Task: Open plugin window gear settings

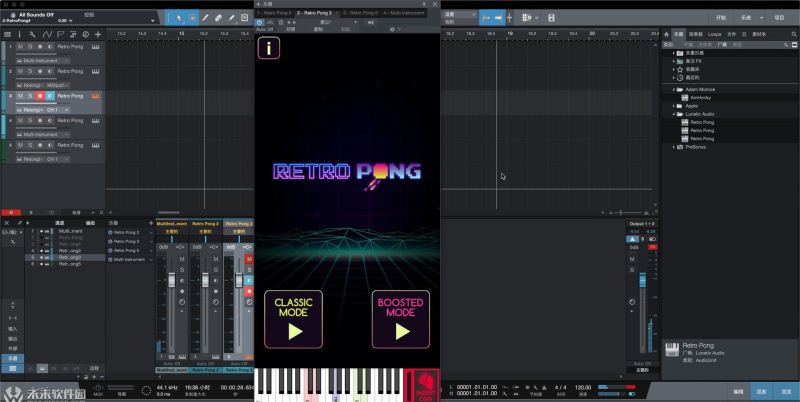Action: [x=392, y=30]
